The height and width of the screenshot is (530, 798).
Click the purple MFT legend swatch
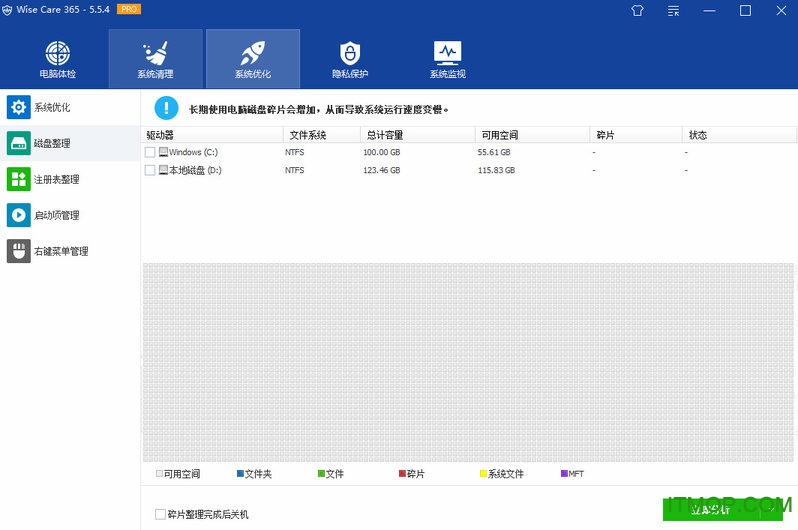pyautogui.click(x=564, y=473)
